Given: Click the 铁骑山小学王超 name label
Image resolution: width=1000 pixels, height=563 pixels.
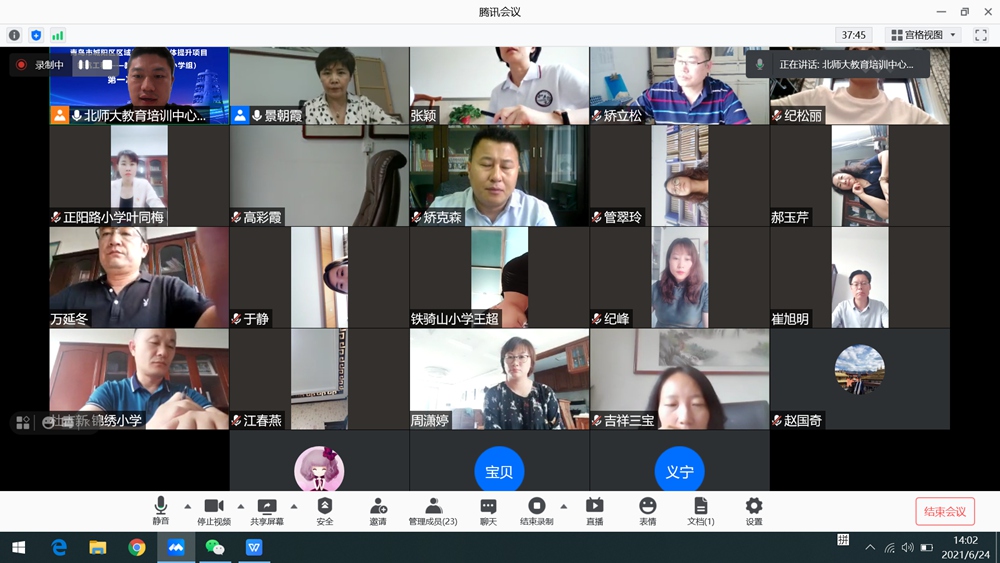Looking at the screenshot, I should (x=455, y=319).
